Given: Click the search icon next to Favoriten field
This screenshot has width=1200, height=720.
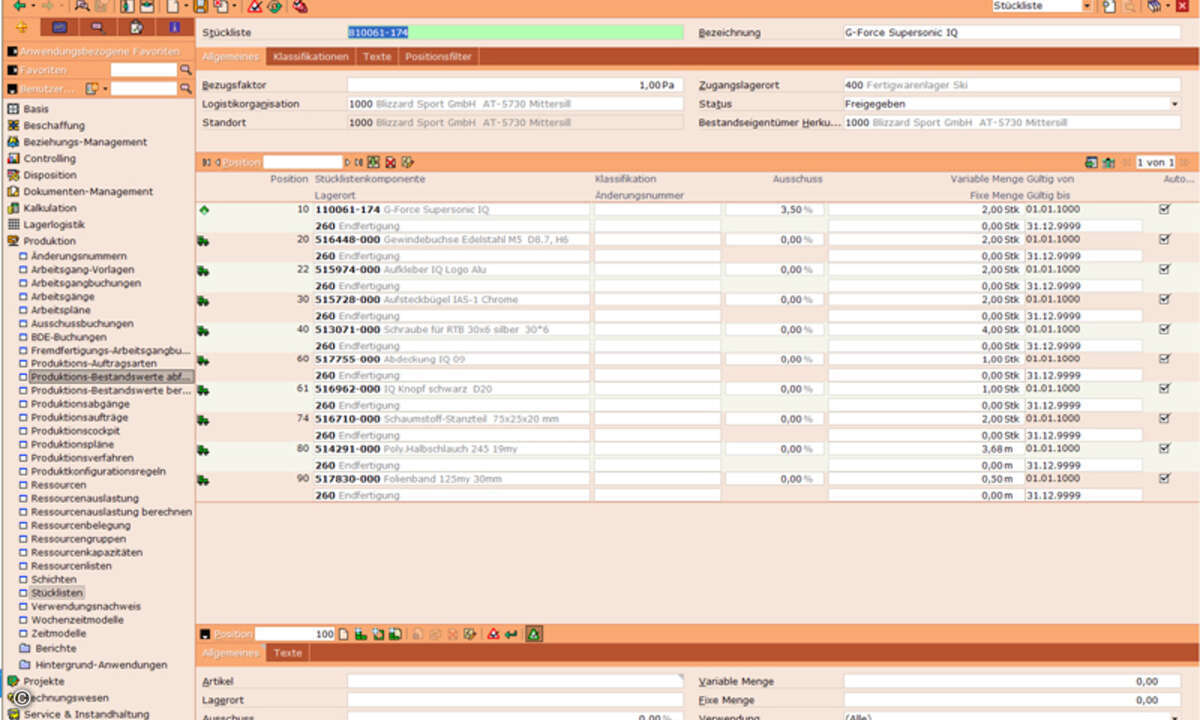Looking at the screenshot, I should 185,70.
